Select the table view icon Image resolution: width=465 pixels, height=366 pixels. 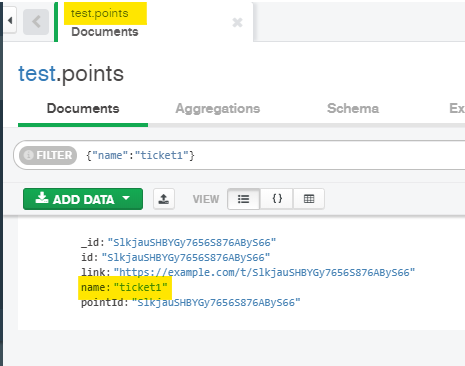tap(309, 199)
